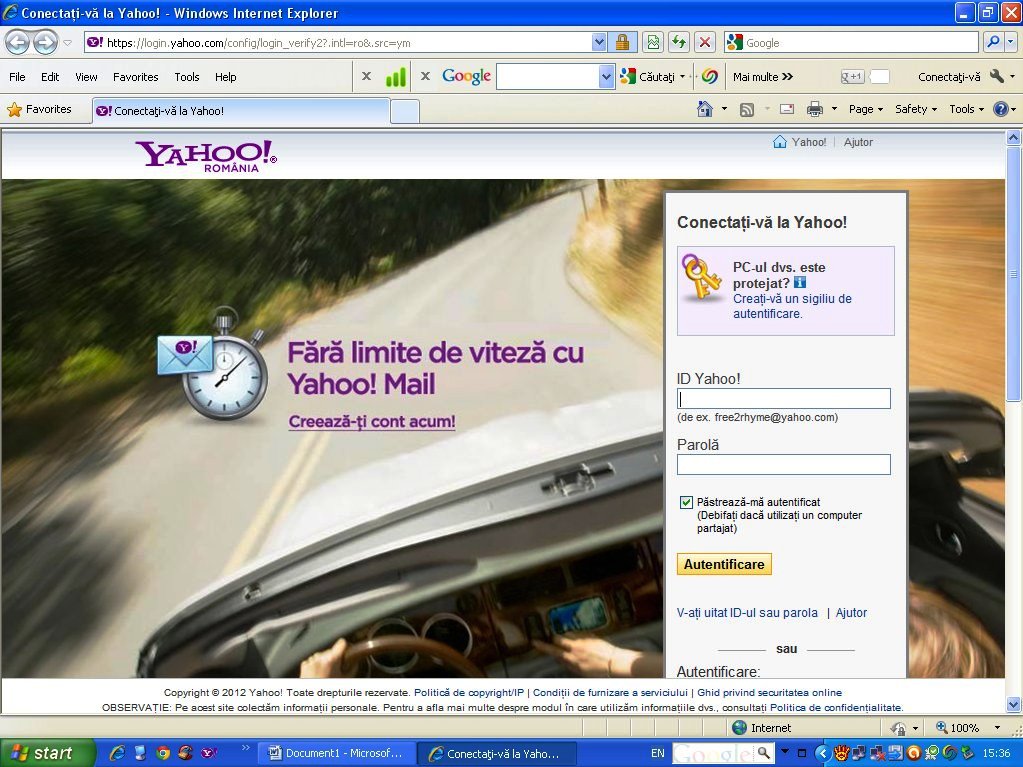Image resolution: width=1023 pixels, height=767 pixels.
Task: Open the Help menu
Action: click(226, 77)
